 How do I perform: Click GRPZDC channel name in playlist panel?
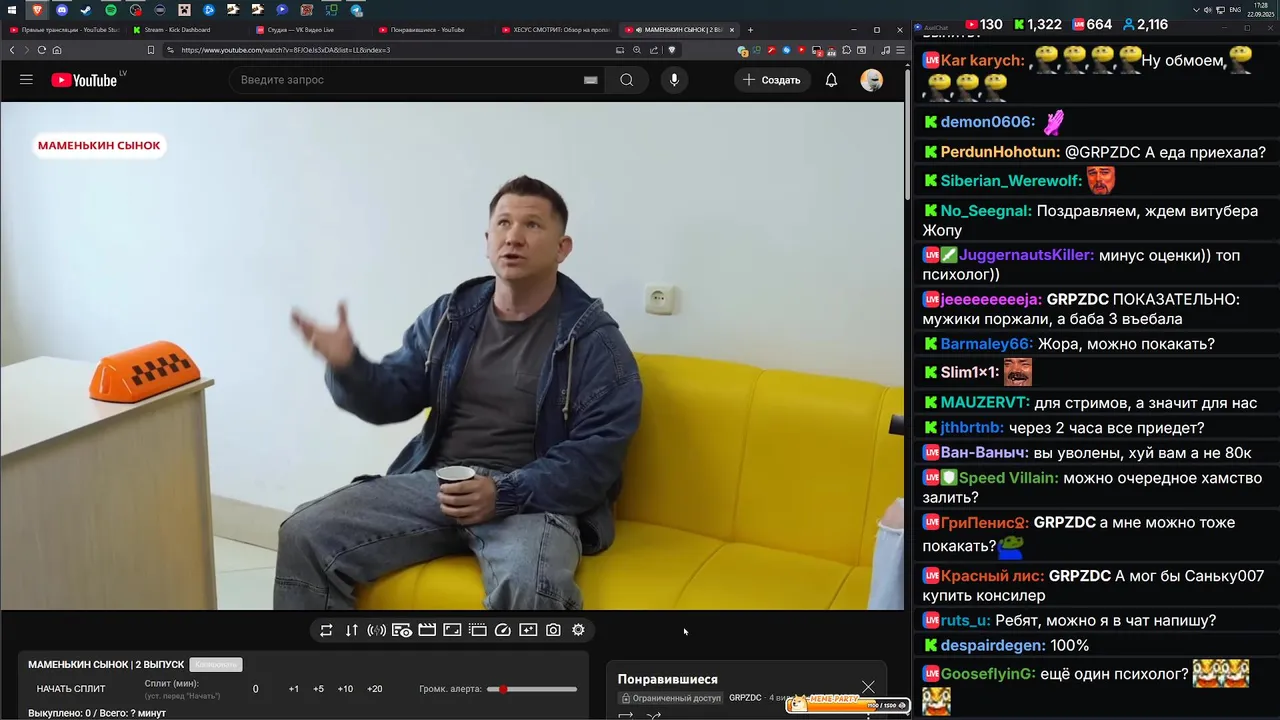(x=745, y=698)
